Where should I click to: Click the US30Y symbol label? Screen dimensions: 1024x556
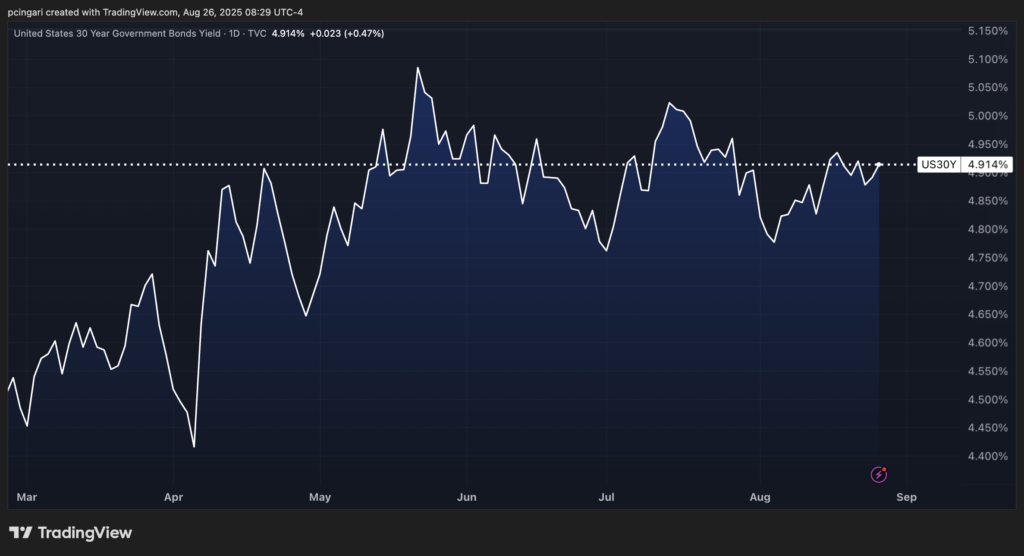point(939,164)
